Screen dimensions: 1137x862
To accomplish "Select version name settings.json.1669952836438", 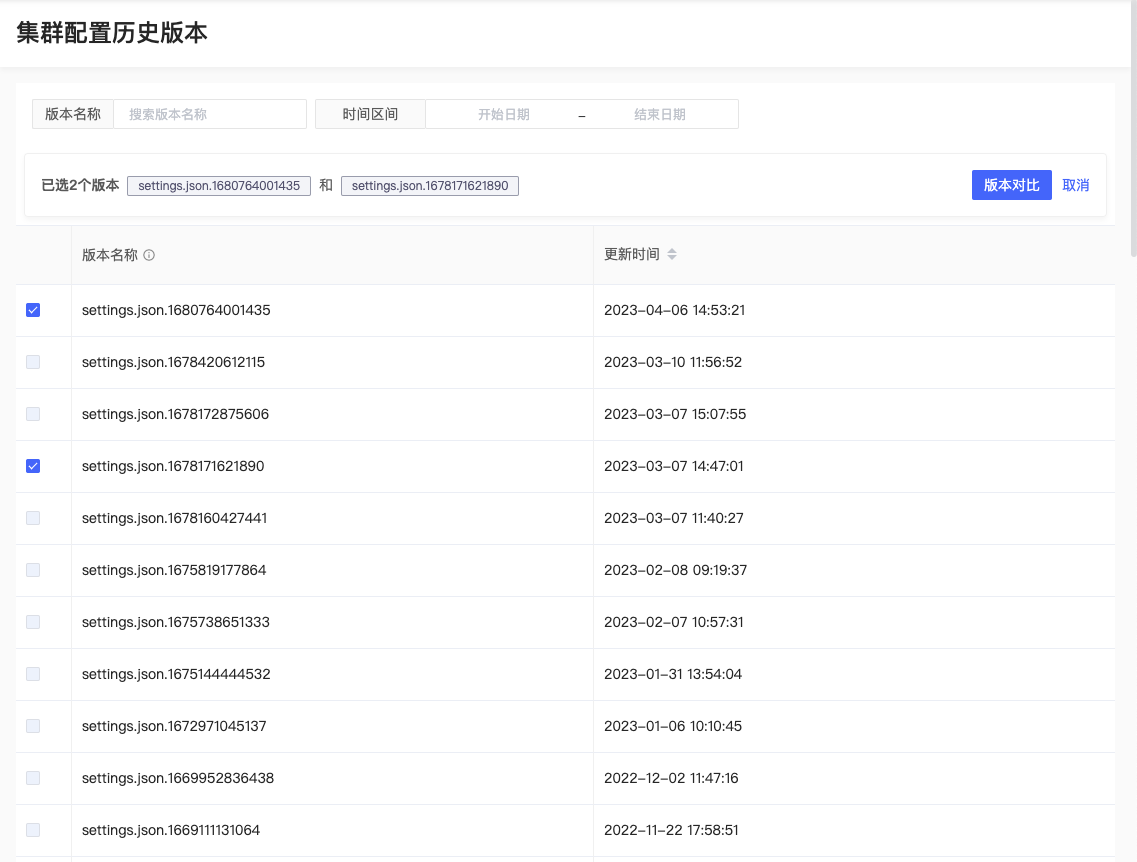I will click(x=178, y=779).
